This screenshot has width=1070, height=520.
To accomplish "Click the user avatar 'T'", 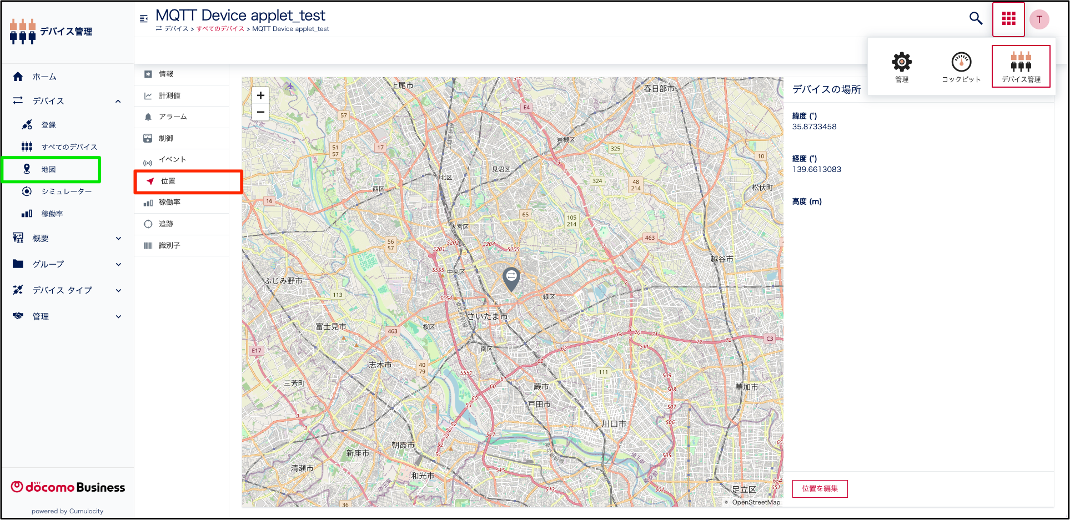I will pyautogui.click(x=1040, y=19).
